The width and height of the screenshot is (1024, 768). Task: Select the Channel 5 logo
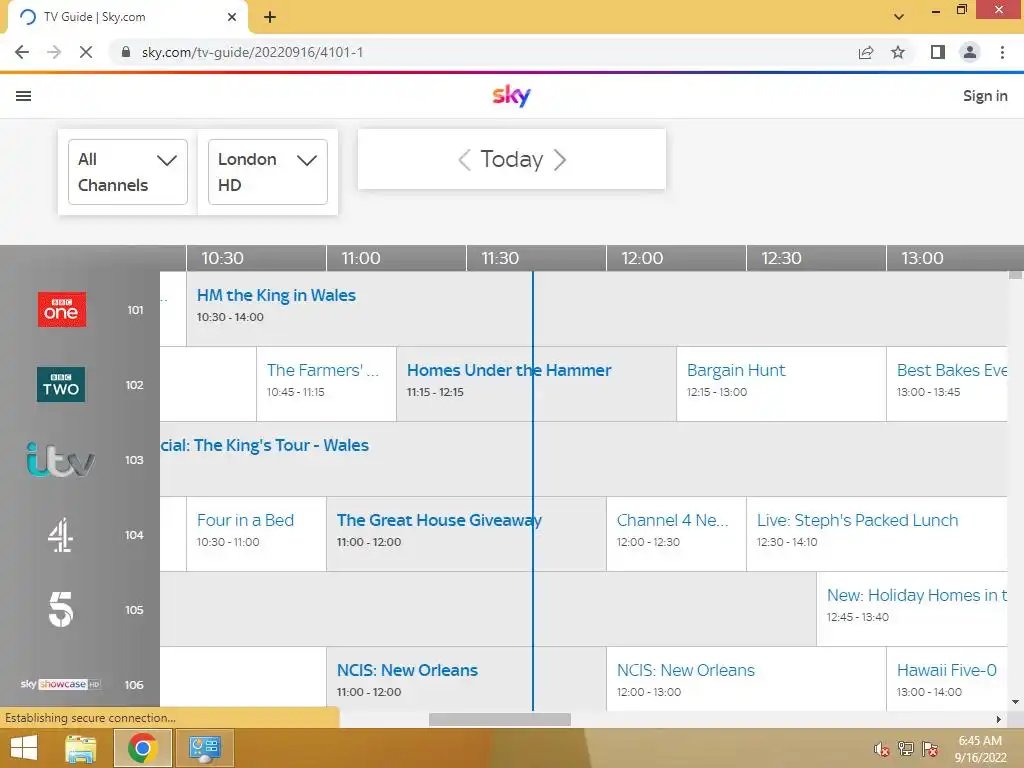click(x=61, y=609)
